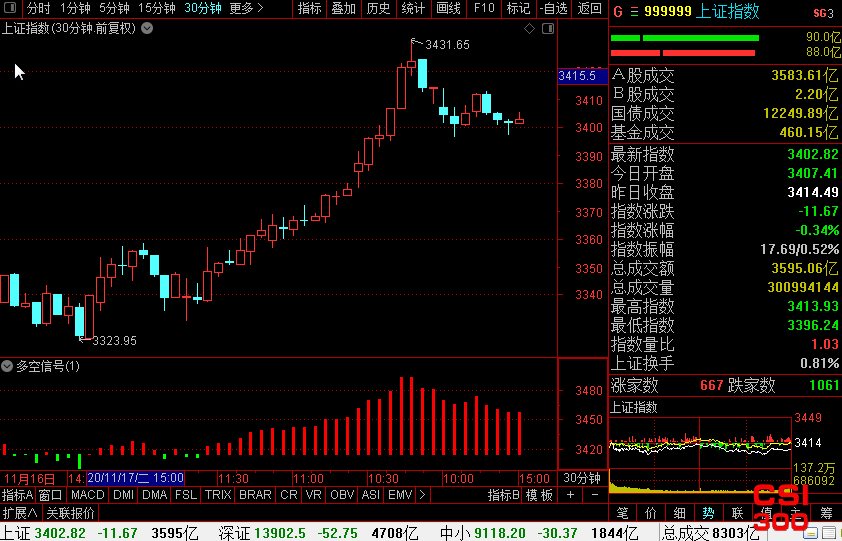
Task: Open the 叠加 overlay menu
Action: (x=344, y=8)
